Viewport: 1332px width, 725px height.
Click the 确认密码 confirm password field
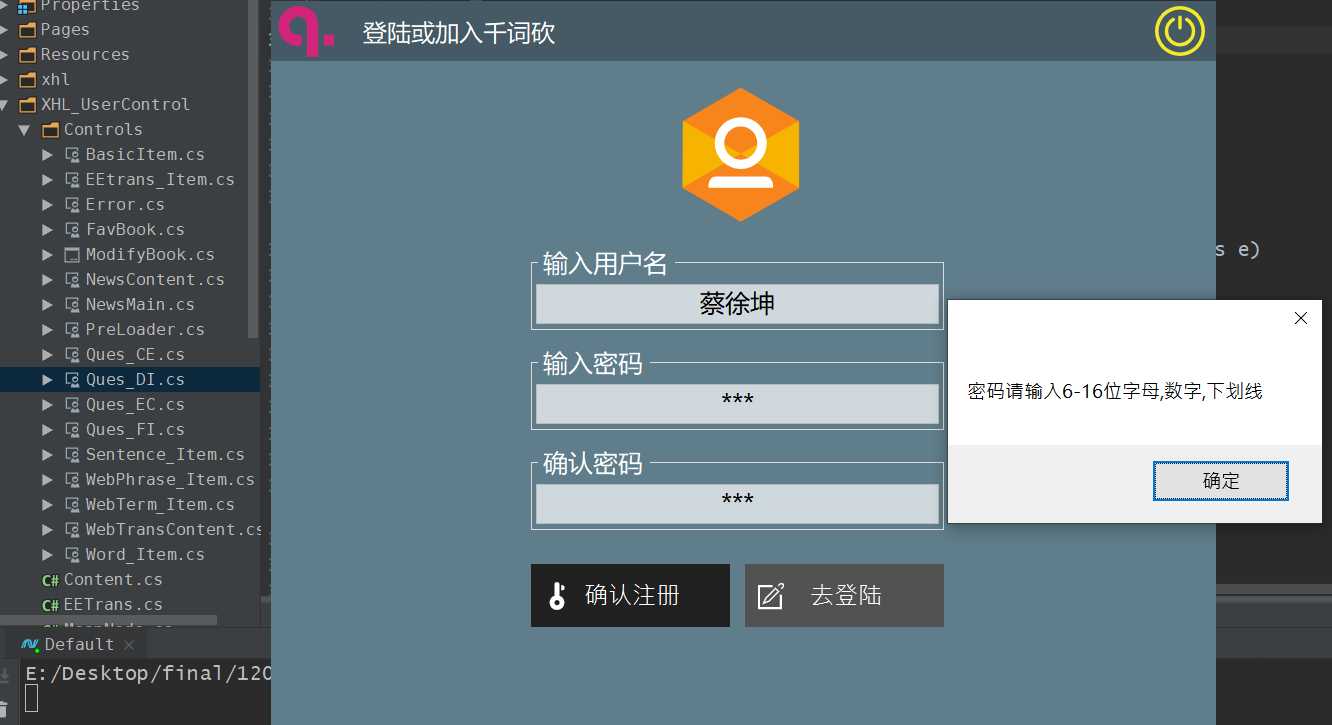tap(737, 504)
